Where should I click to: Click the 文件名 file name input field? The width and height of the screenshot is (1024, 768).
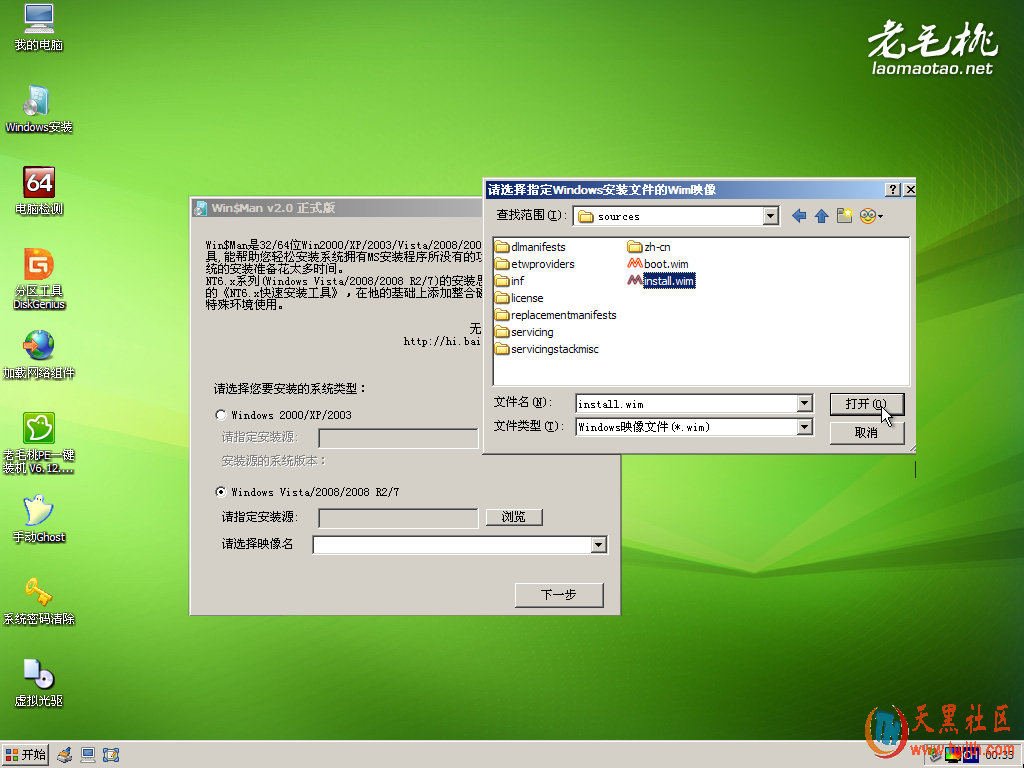tap(686, 404)
